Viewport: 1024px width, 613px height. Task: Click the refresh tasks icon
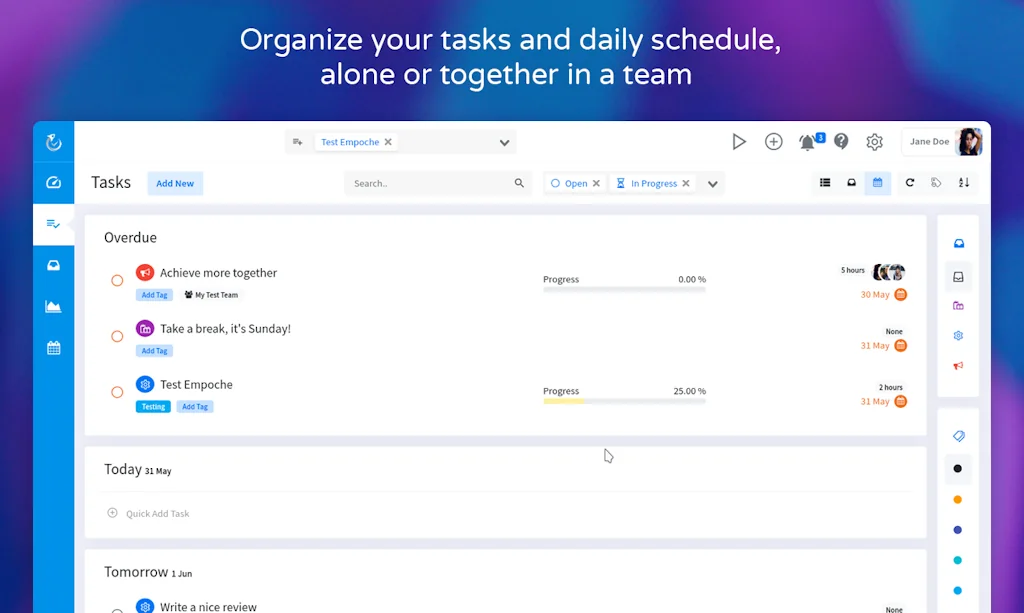coord(910,183)
